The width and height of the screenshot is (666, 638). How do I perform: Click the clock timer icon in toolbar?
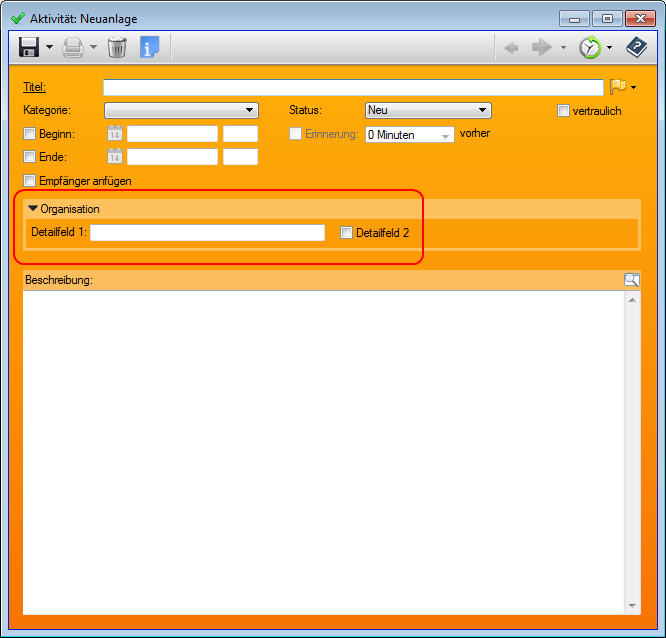590,47
